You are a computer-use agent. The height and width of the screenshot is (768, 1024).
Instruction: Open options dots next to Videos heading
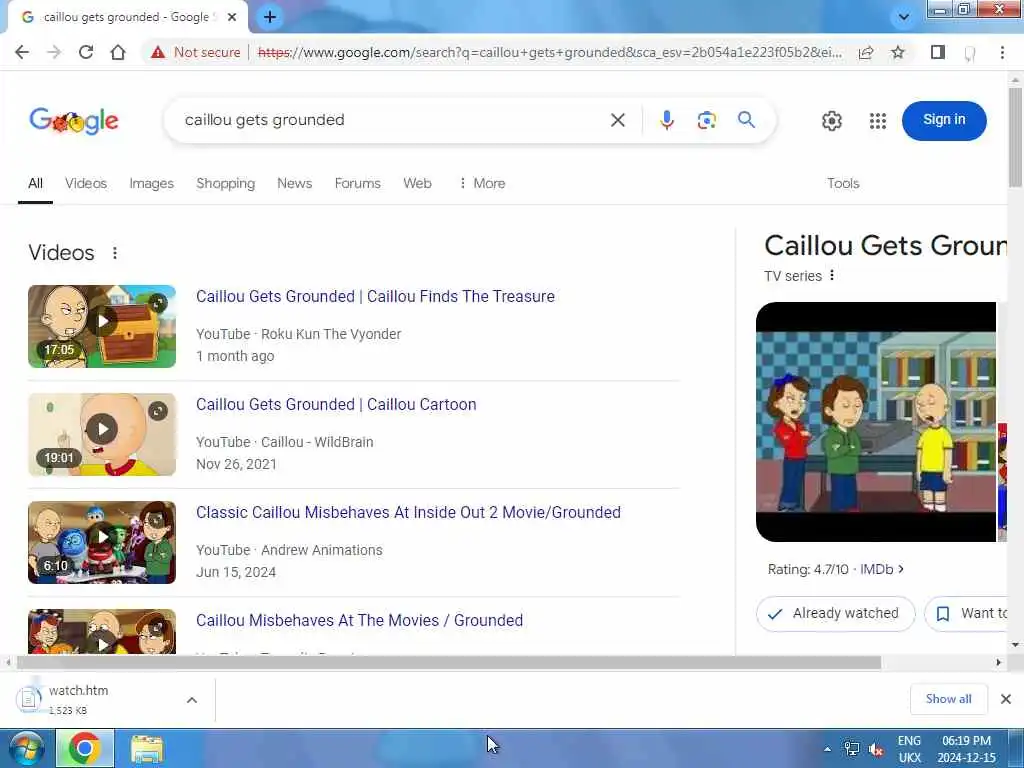[115, 253]
